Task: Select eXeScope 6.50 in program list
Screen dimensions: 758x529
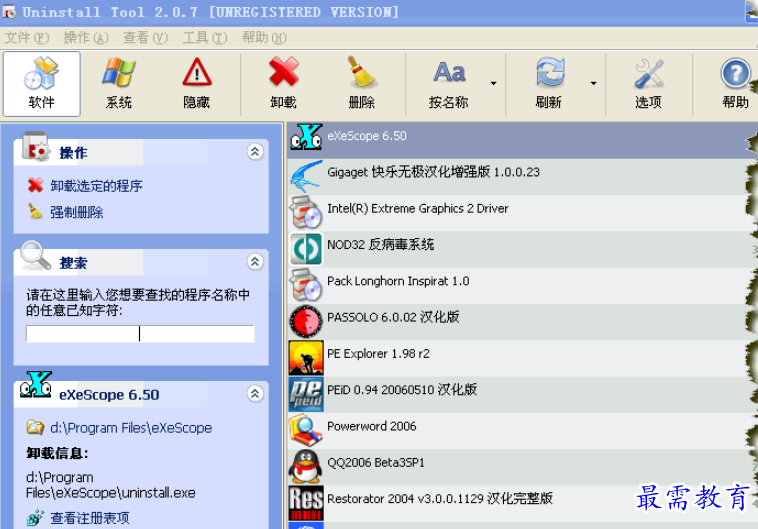Action: tap(522, 140)
